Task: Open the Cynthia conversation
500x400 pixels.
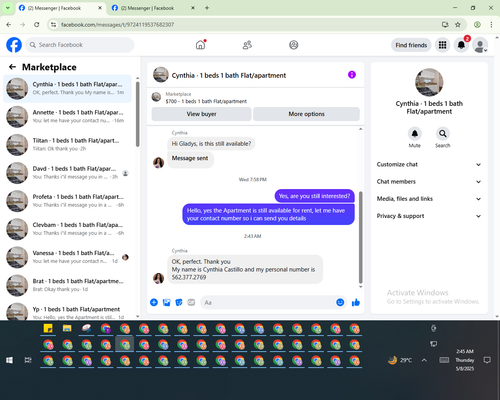Action: coord(67,89)
